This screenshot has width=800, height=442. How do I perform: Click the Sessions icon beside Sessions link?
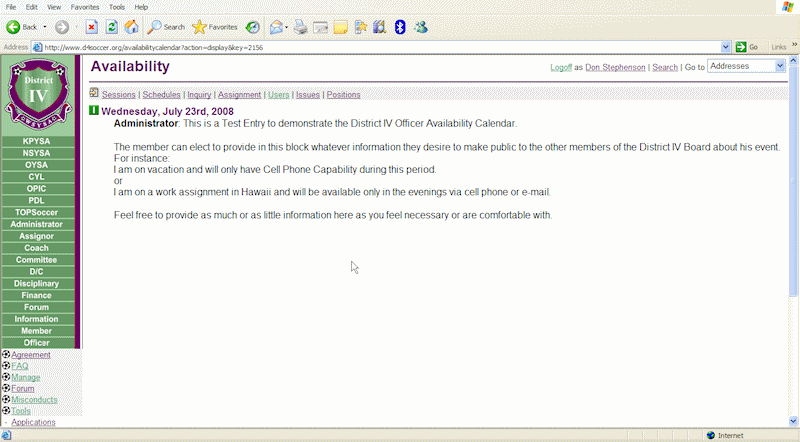[x=94, y=94]
